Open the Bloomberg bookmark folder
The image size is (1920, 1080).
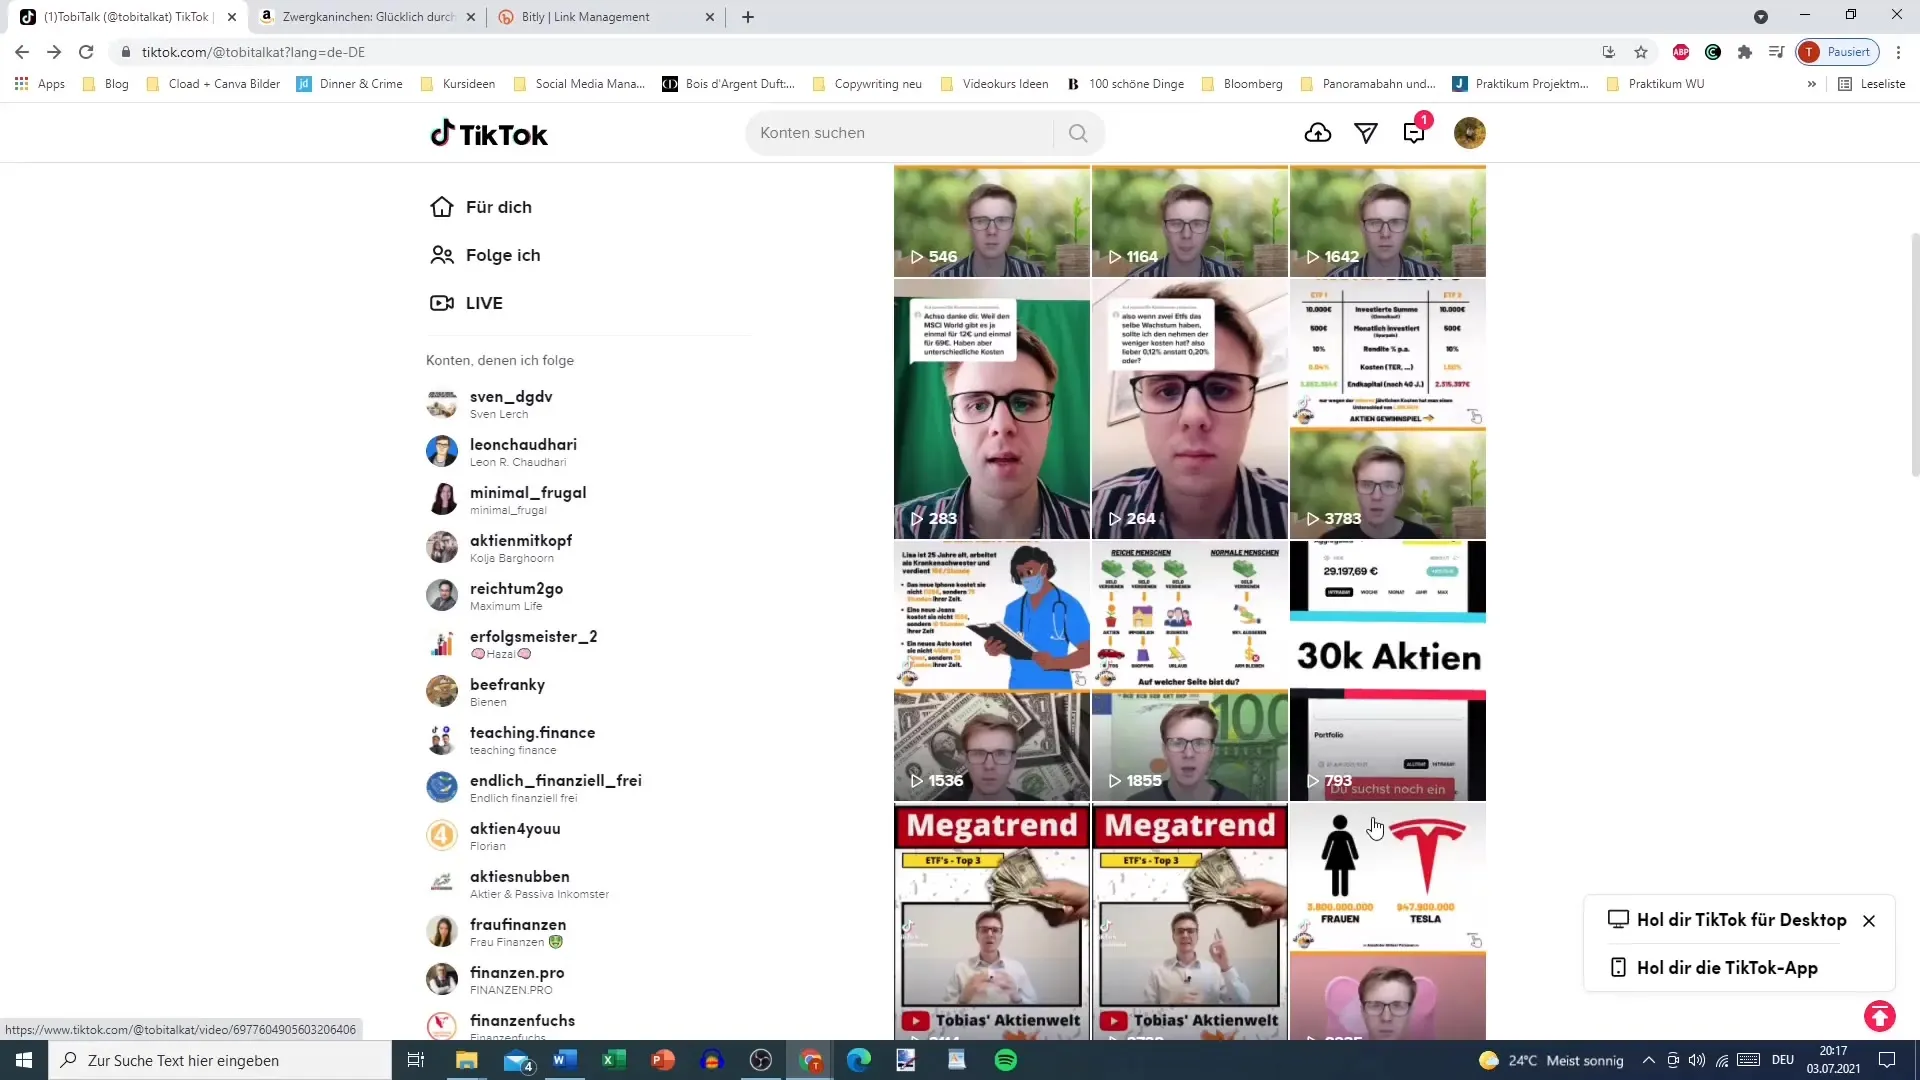pos(1242,84)
